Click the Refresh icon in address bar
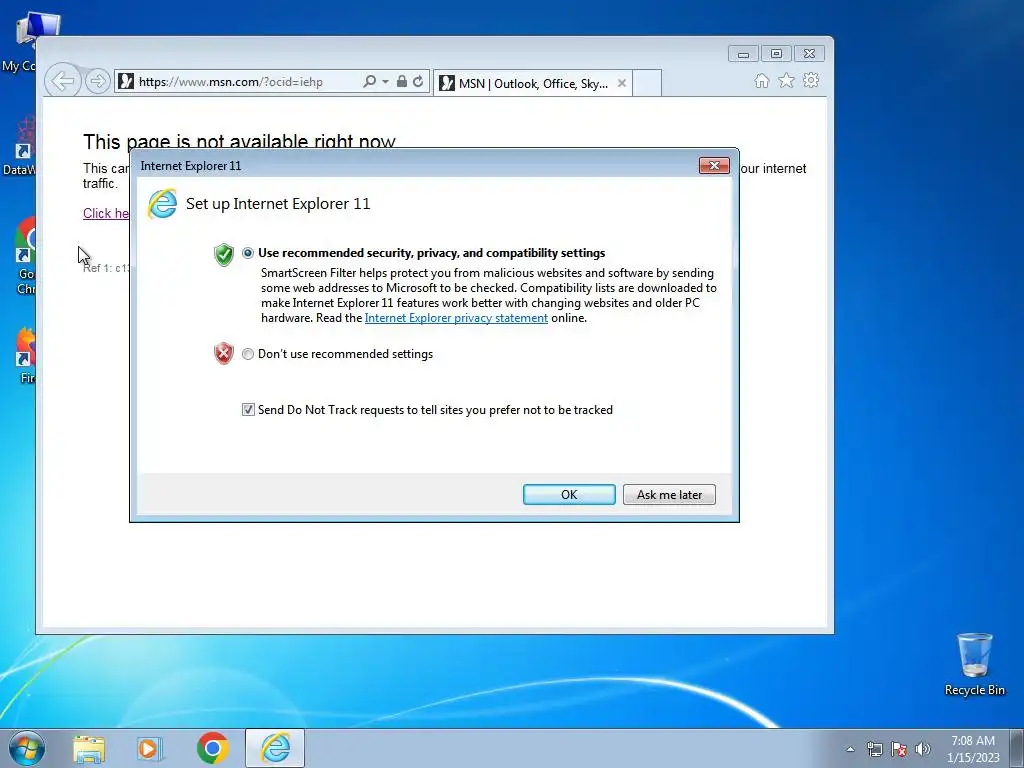This screenshot has height=768, width=1024. click(419, 82)
